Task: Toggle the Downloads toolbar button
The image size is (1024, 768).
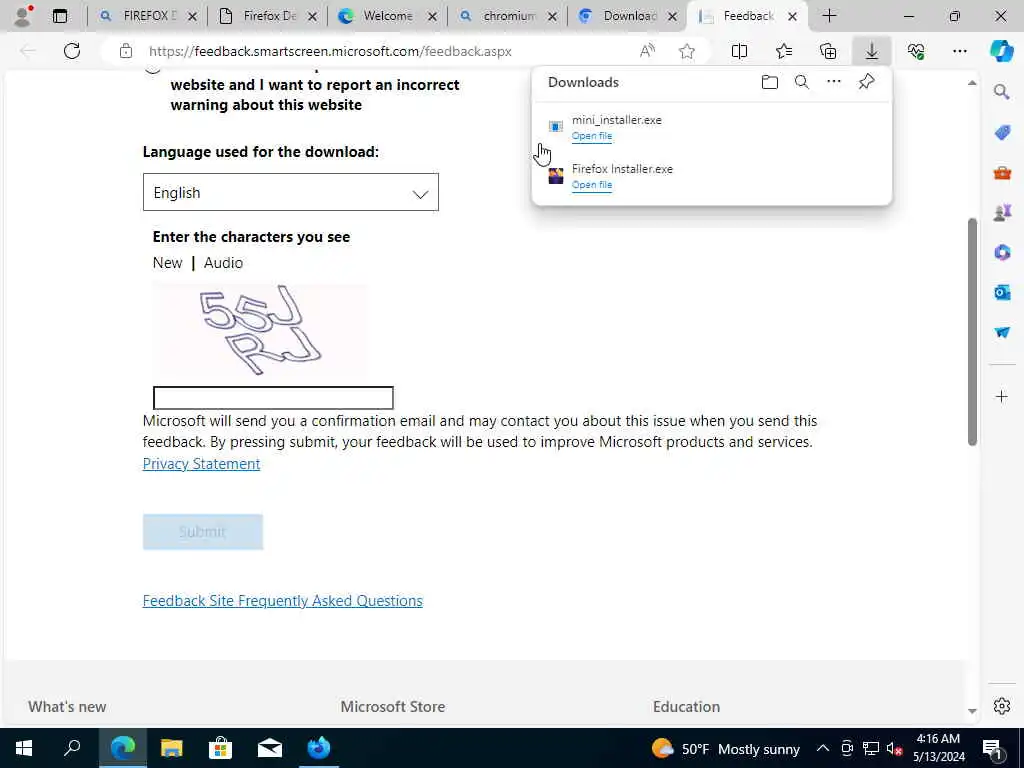Action: 872,51
